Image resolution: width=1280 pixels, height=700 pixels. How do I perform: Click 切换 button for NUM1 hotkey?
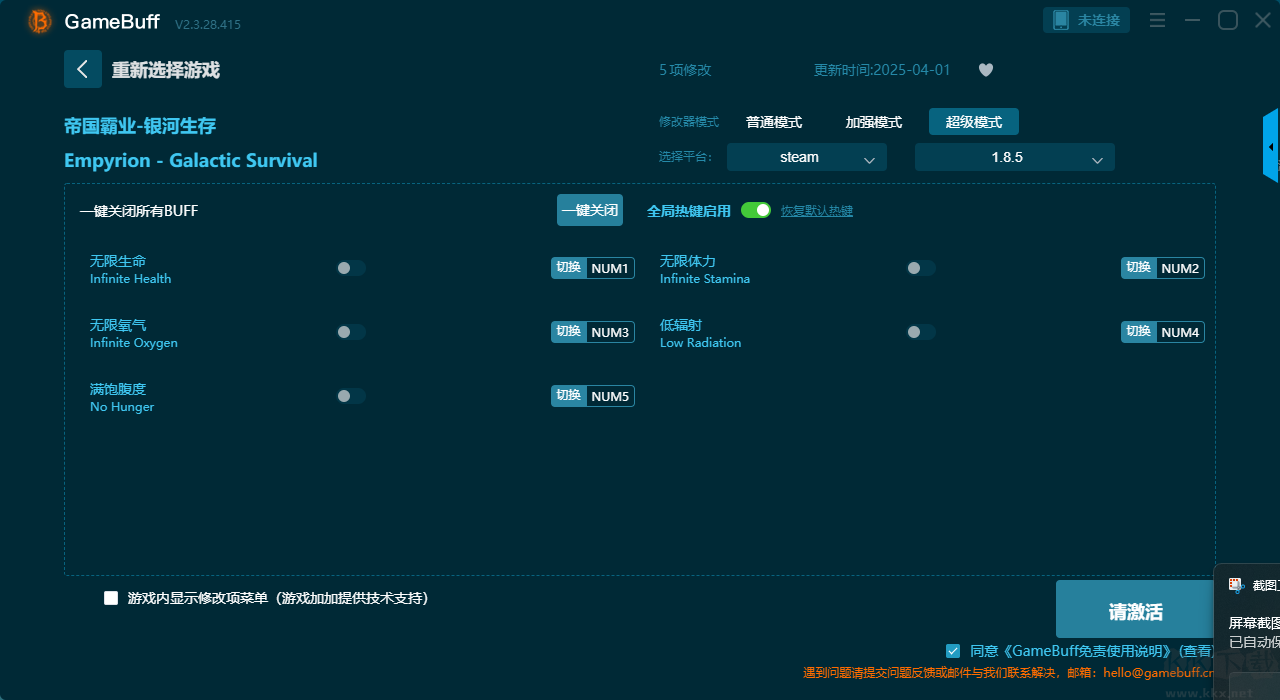569,268
